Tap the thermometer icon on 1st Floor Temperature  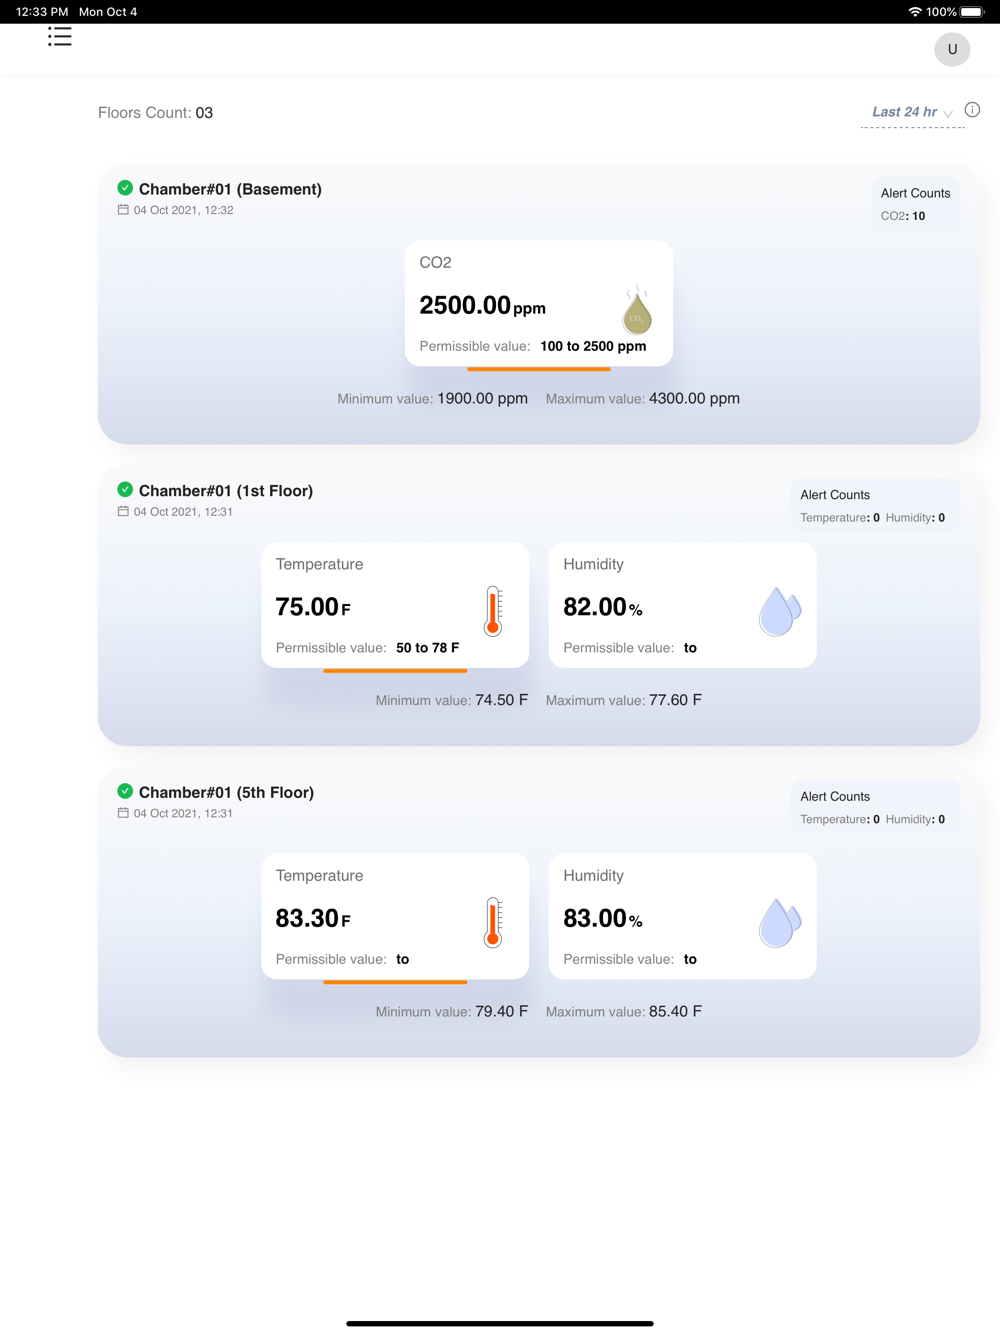click(x=493, y=611)
